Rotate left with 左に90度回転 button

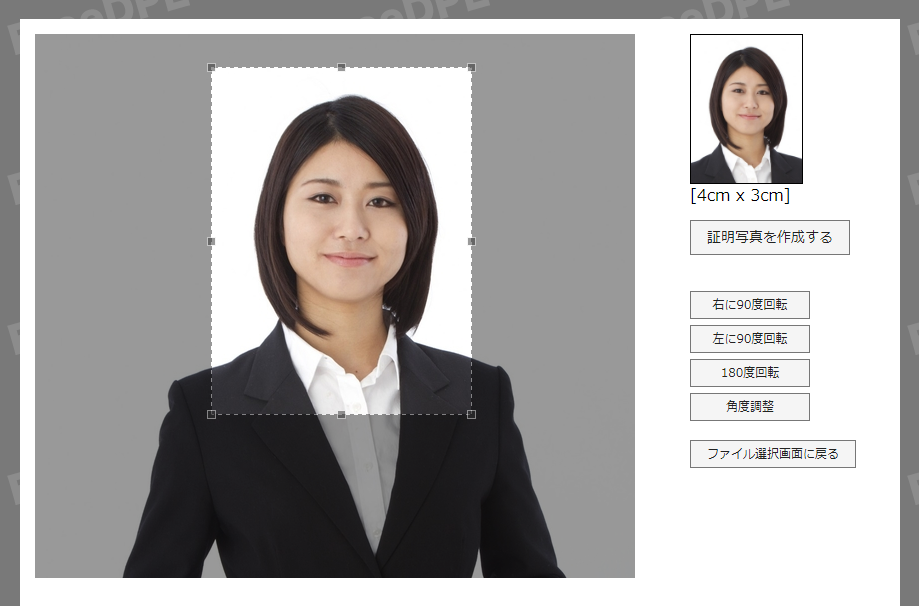[x=750, y=339]
